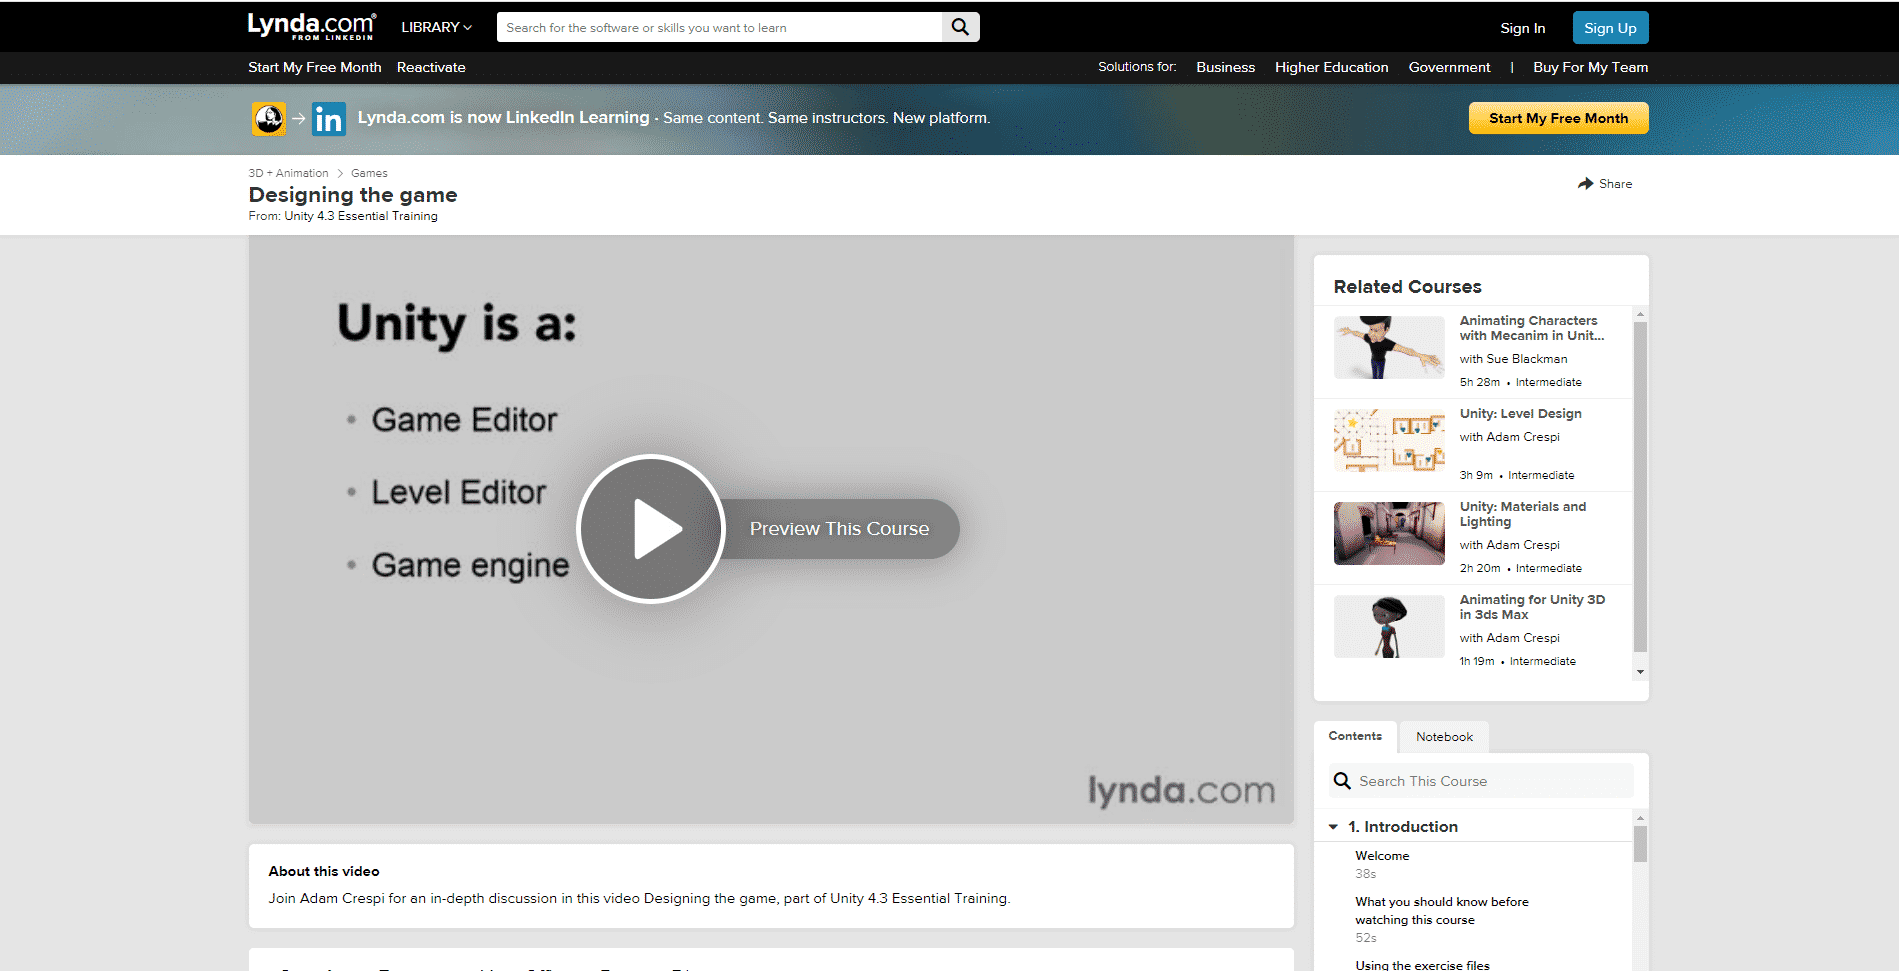This screenshot has width=1899, height=971.
Task: Open the Welcome lesson
Action: (x=1382, y=856)
